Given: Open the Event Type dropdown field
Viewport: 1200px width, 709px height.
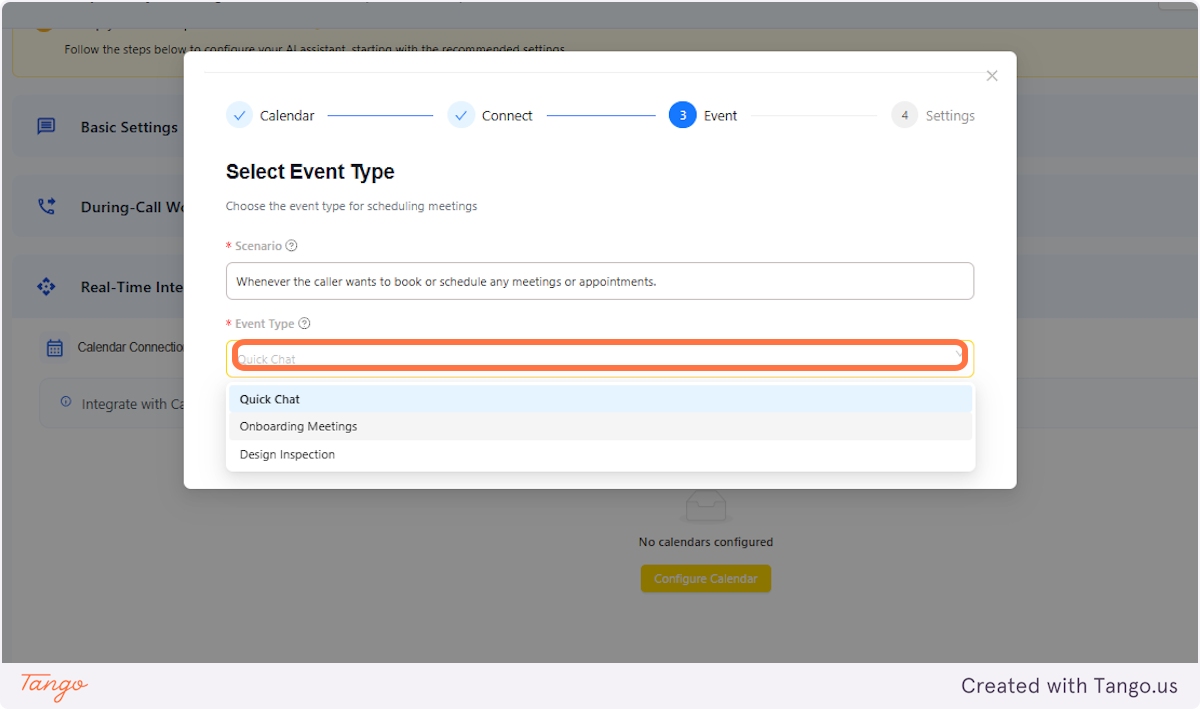Looking at the screenshot, I should tap(600, 357).
